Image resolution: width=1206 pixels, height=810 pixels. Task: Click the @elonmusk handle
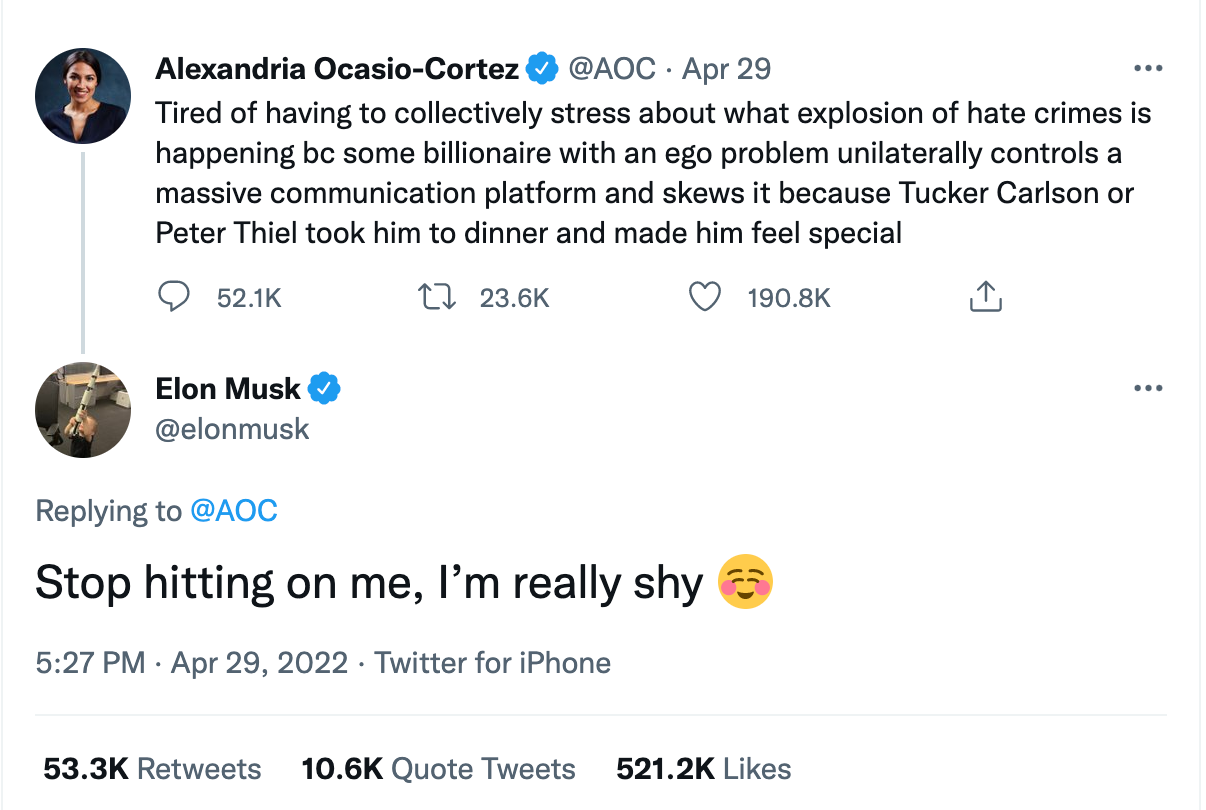pos(232,429)
